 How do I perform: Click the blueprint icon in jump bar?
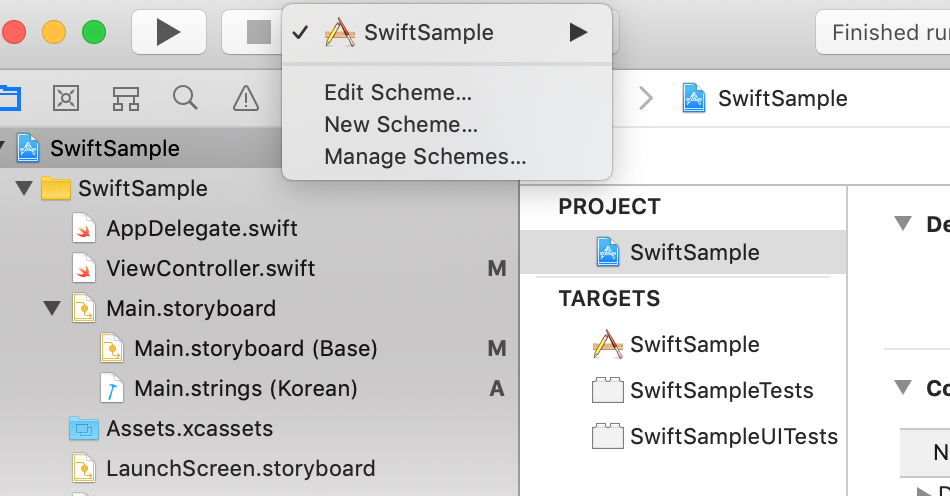pos(694,98)
